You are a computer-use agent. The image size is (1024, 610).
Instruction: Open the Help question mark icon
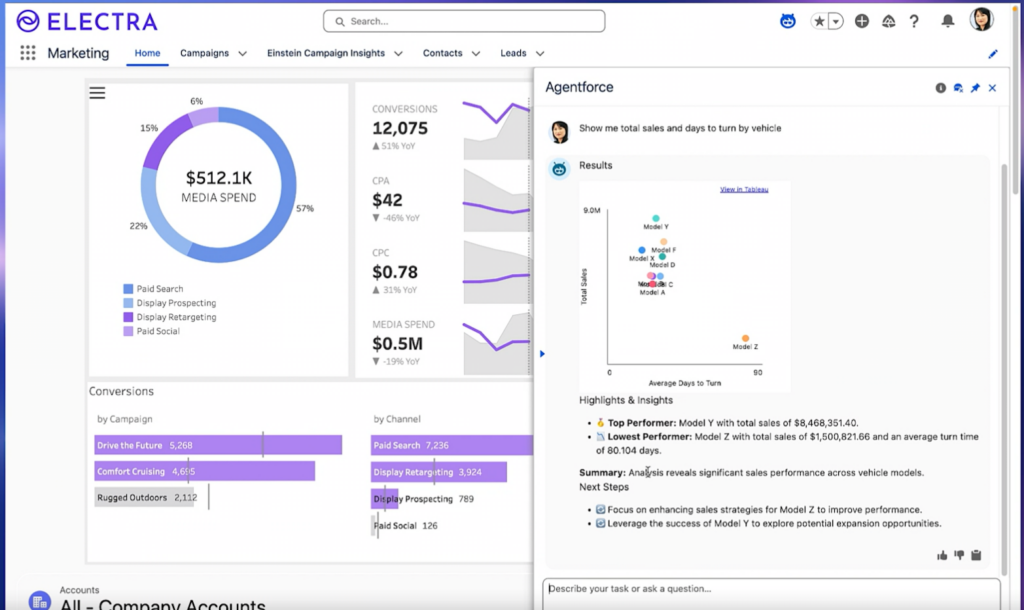pyautogui.click(x=914, y=22)
